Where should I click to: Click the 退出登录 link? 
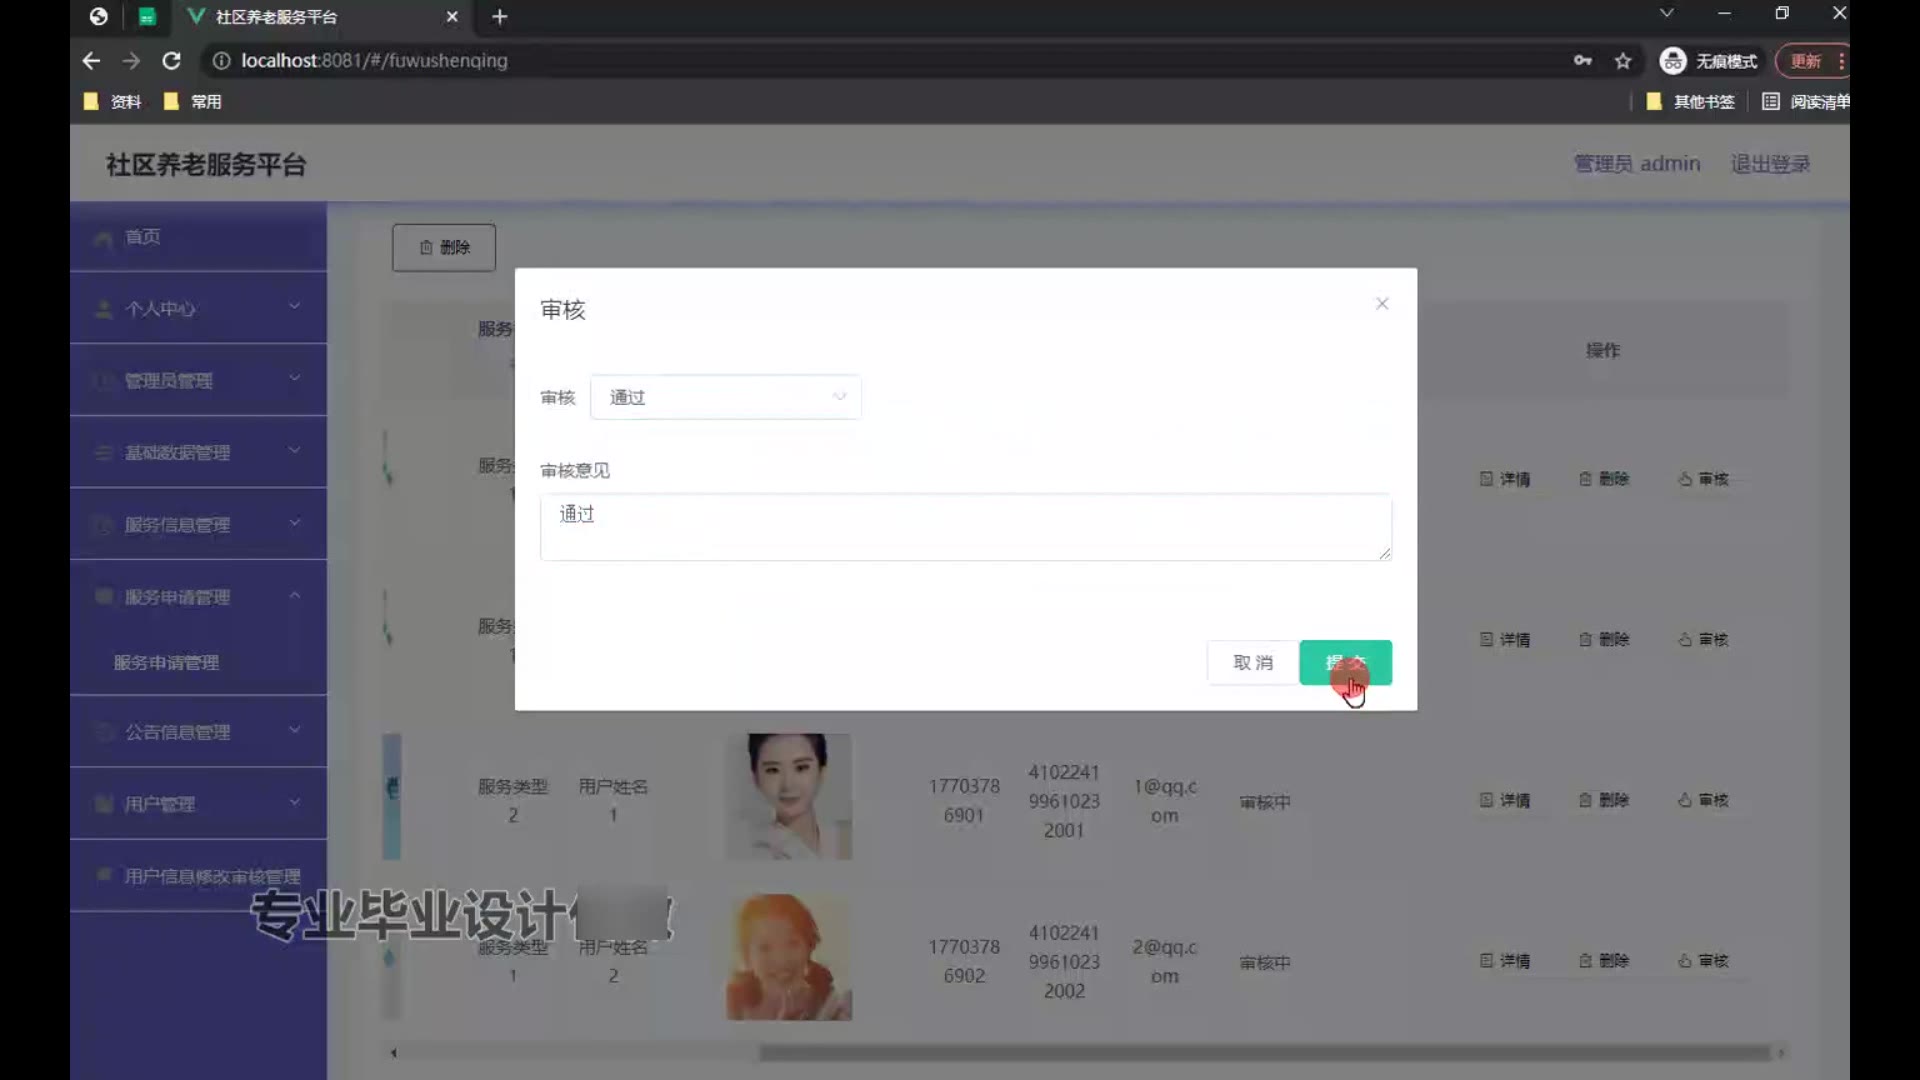[x=1770, y=163]
